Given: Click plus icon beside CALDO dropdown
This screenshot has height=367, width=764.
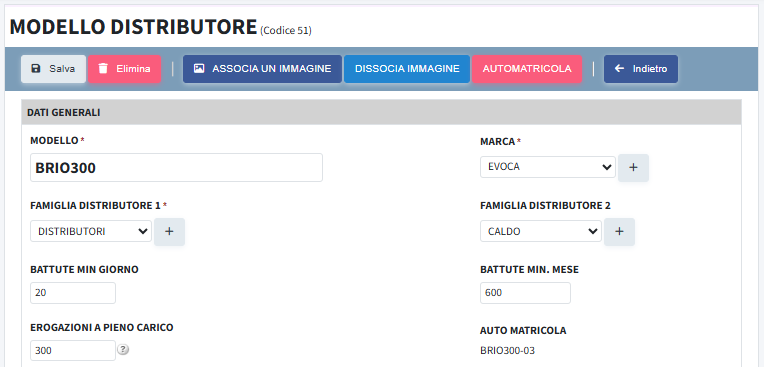Looking at the screenshot, I should pyautogui.click(x=619, y=232).
